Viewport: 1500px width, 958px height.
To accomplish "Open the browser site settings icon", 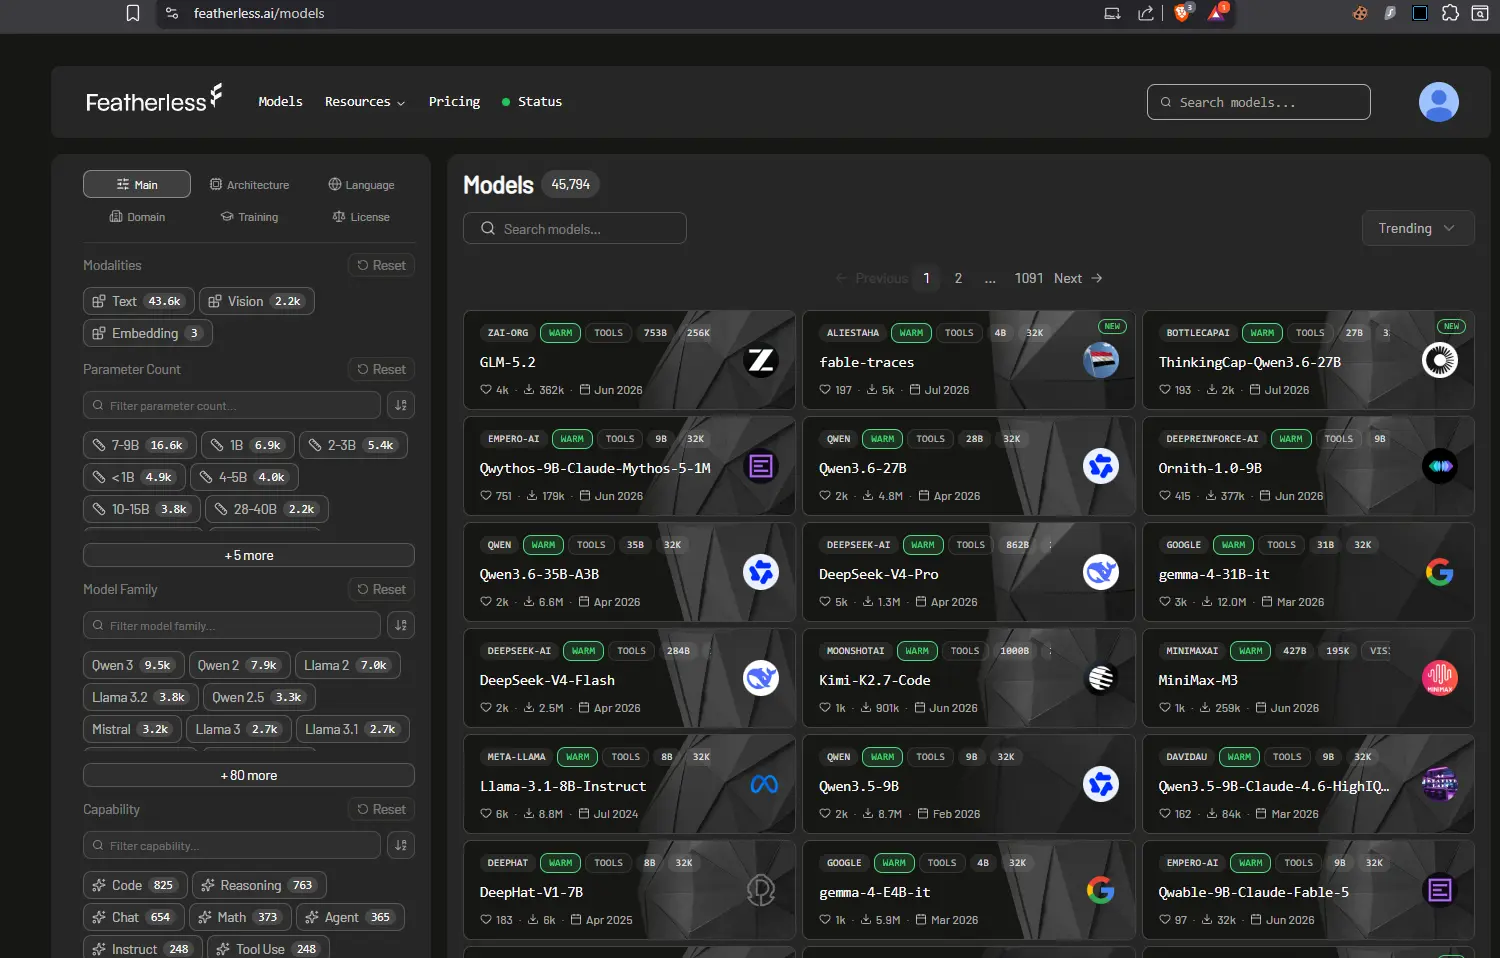I will [x=172, y=13].
